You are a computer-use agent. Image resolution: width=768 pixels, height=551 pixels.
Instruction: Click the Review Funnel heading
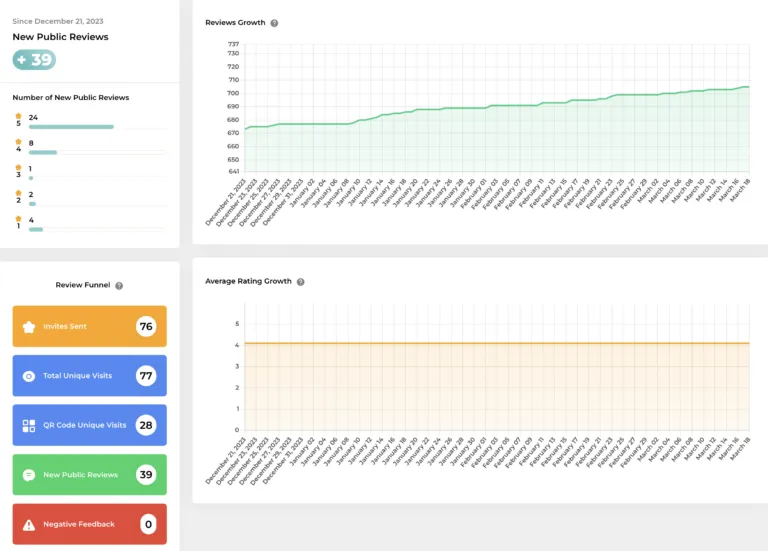pos(83,285)
